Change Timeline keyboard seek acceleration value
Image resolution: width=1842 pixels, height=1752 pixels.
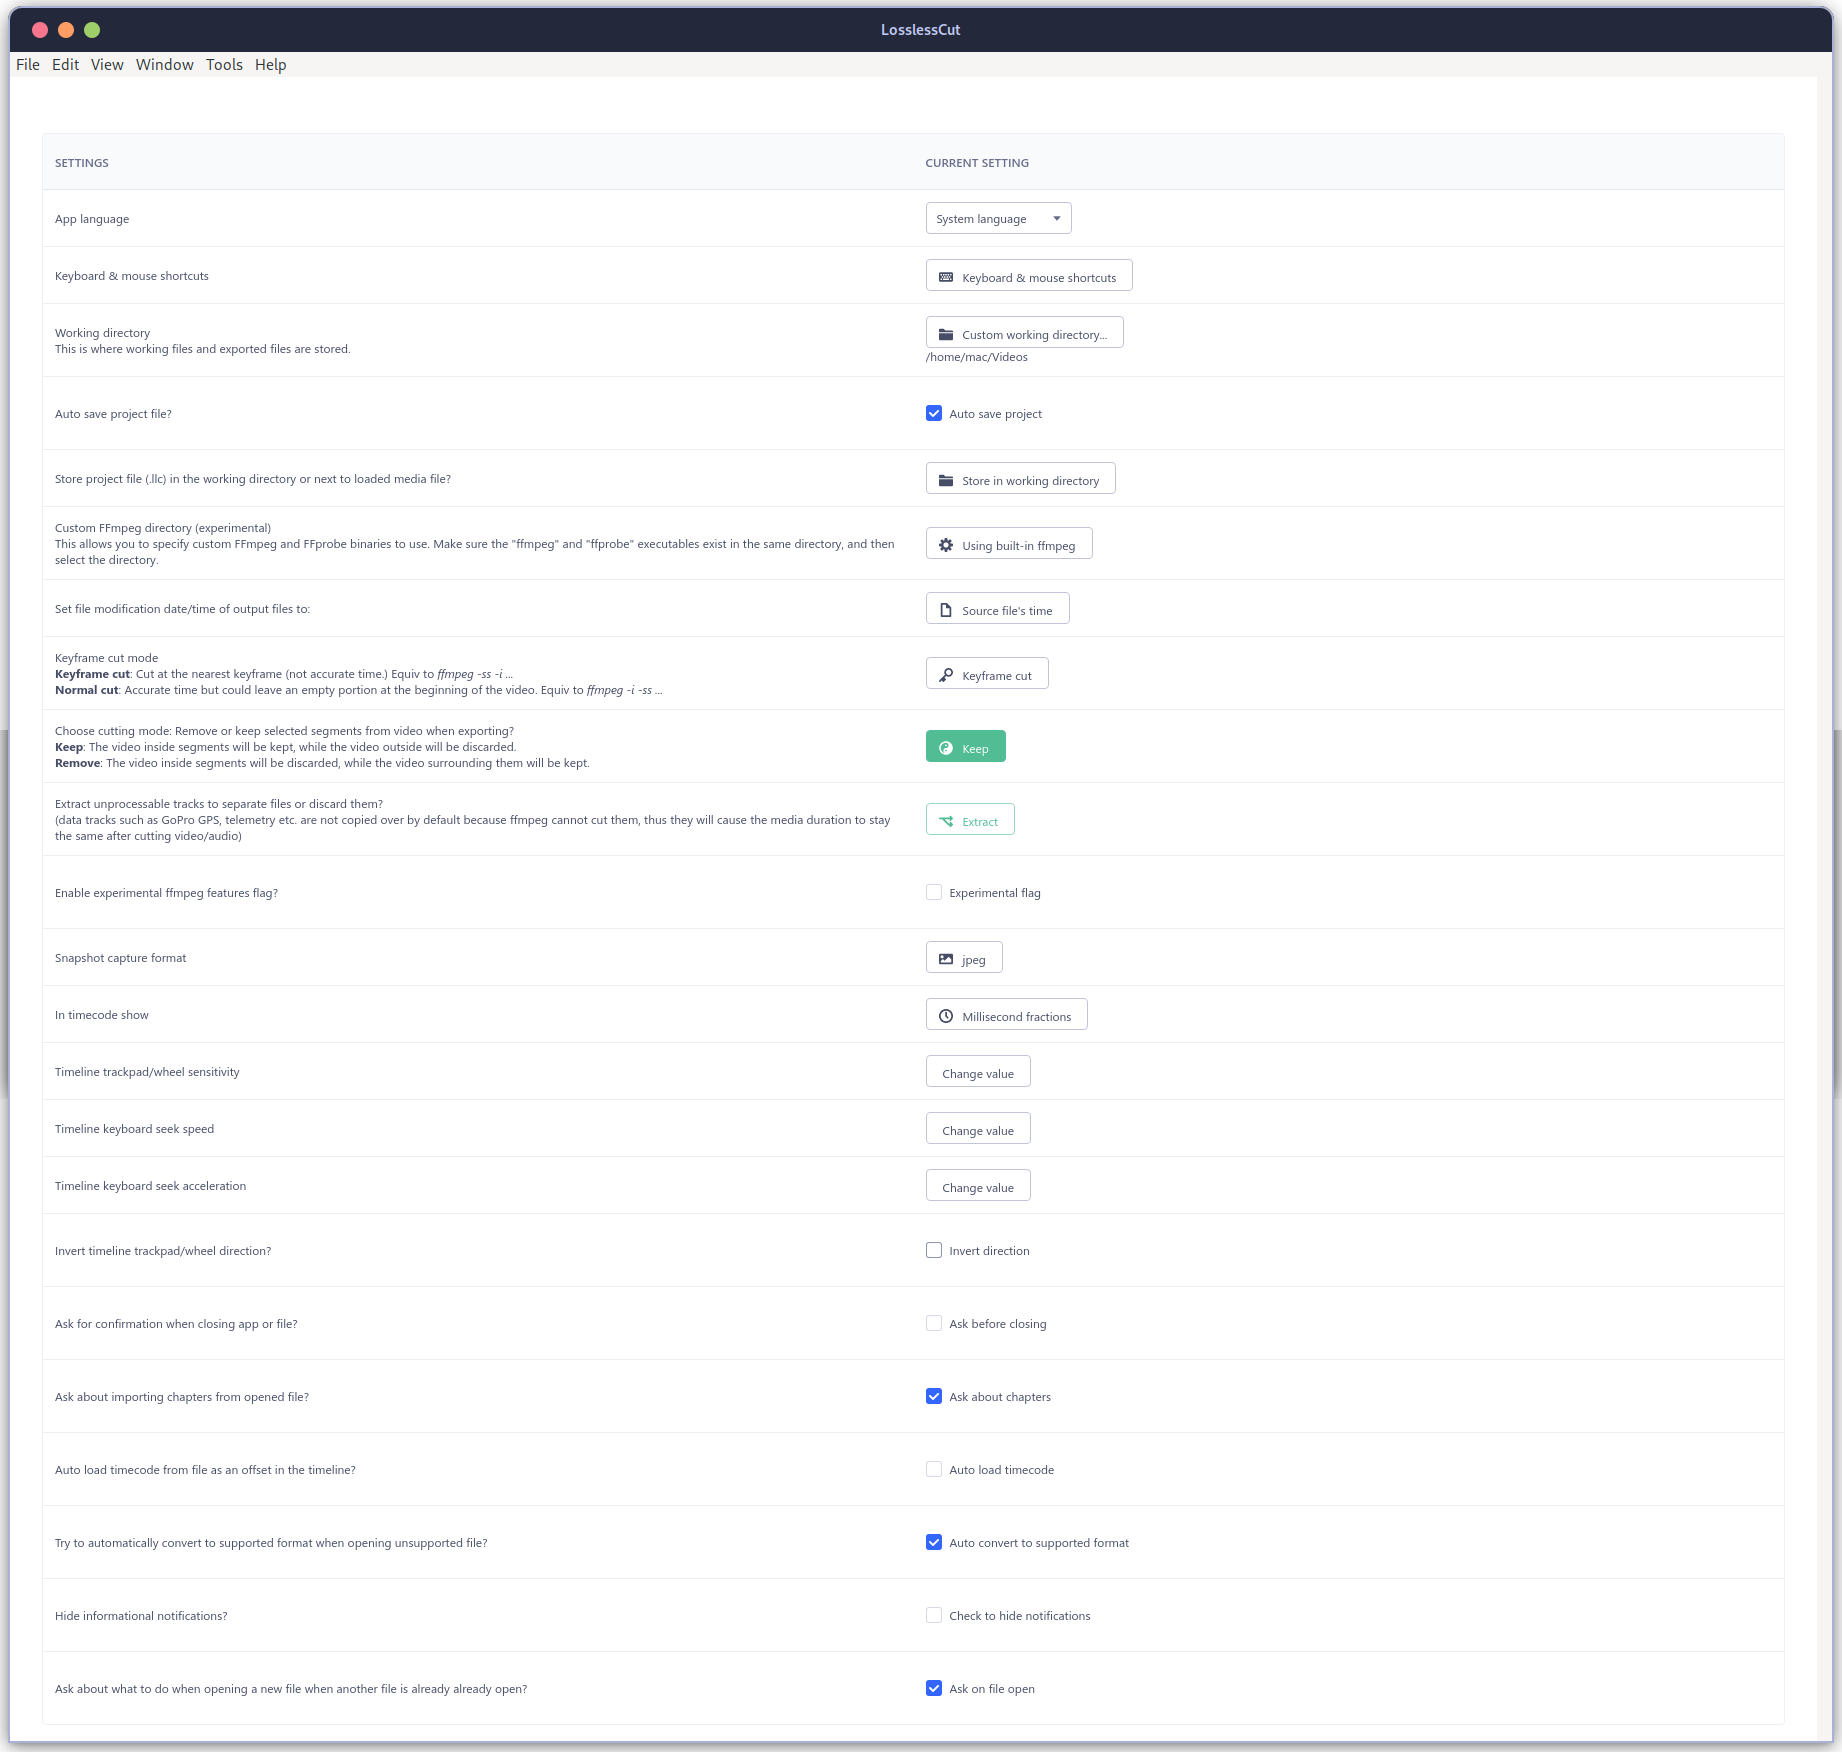[978, 1186]
